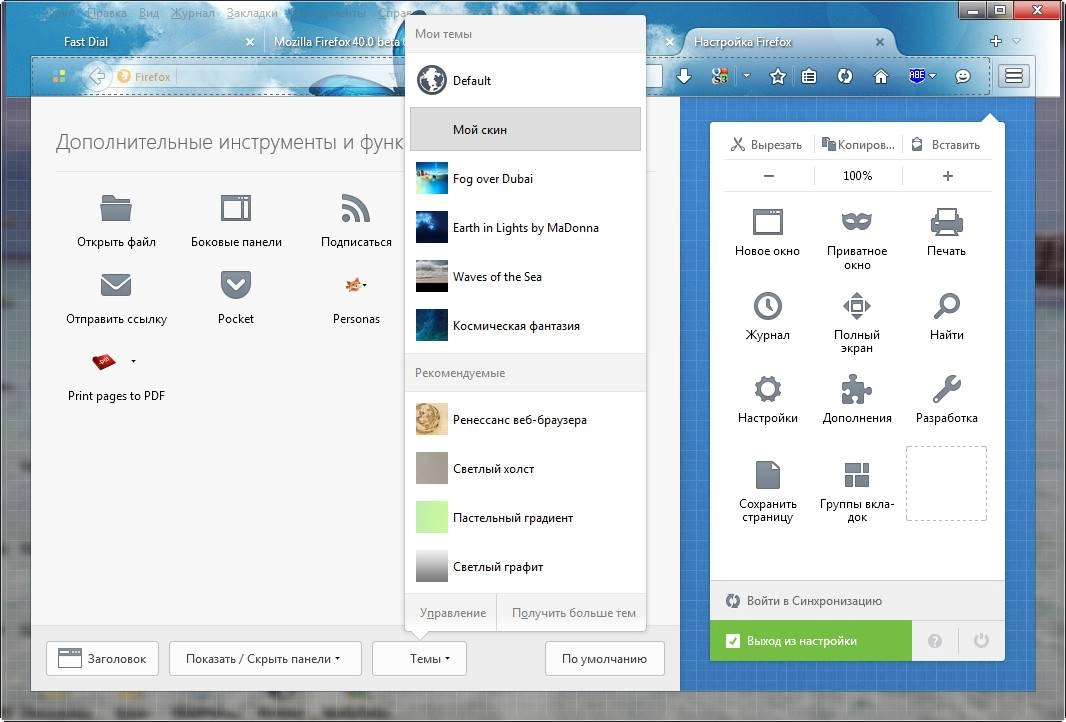Decrease zoom with minus button
Screen dimensions: 1066x722
coord(769,175)
